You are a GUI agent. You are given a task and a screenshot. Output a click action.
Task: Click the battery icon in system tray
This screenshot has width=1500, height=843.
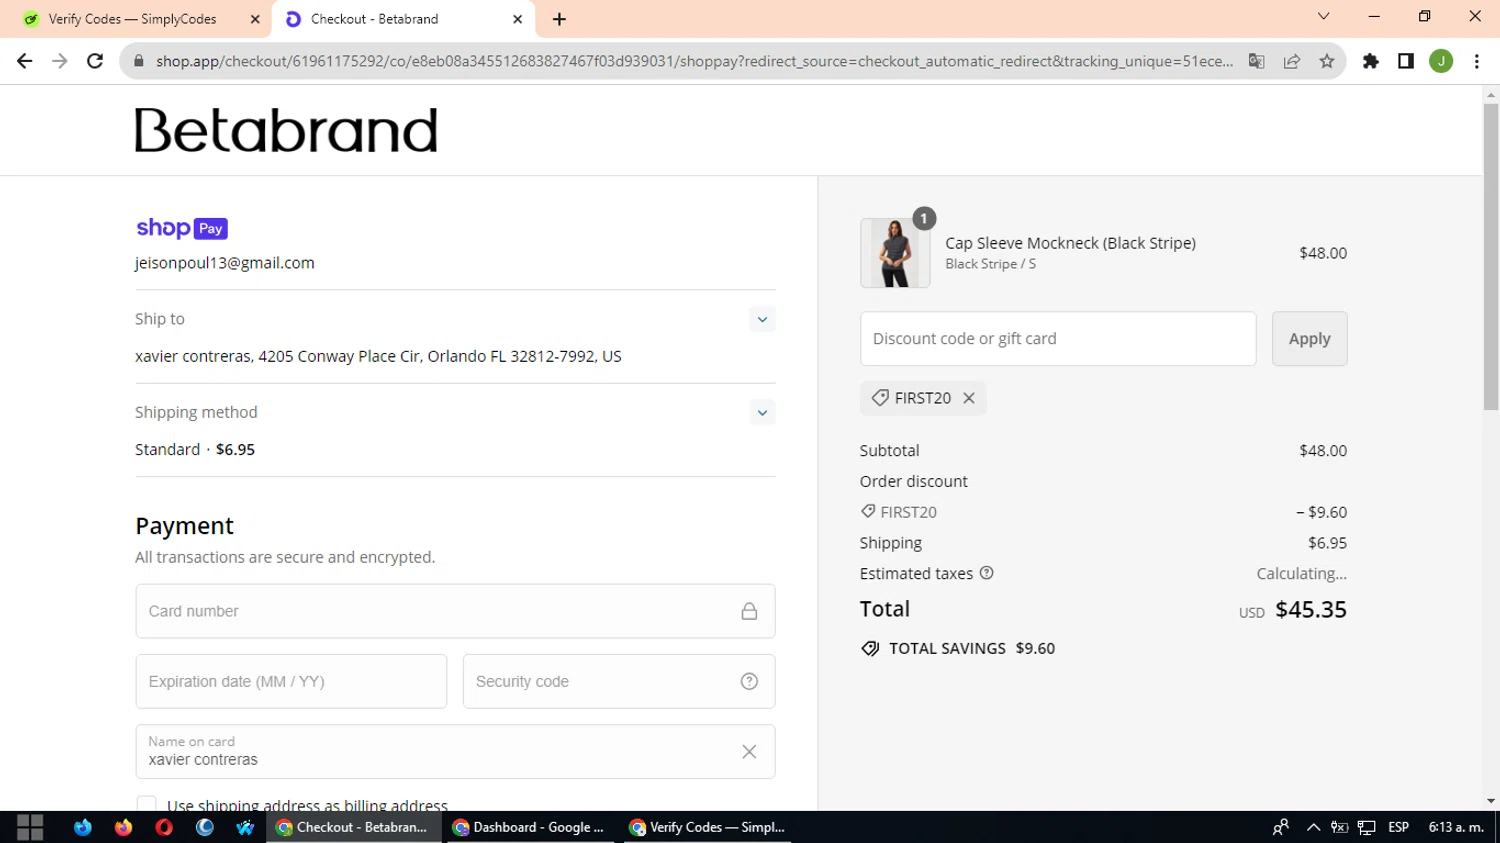(1340, 827)
